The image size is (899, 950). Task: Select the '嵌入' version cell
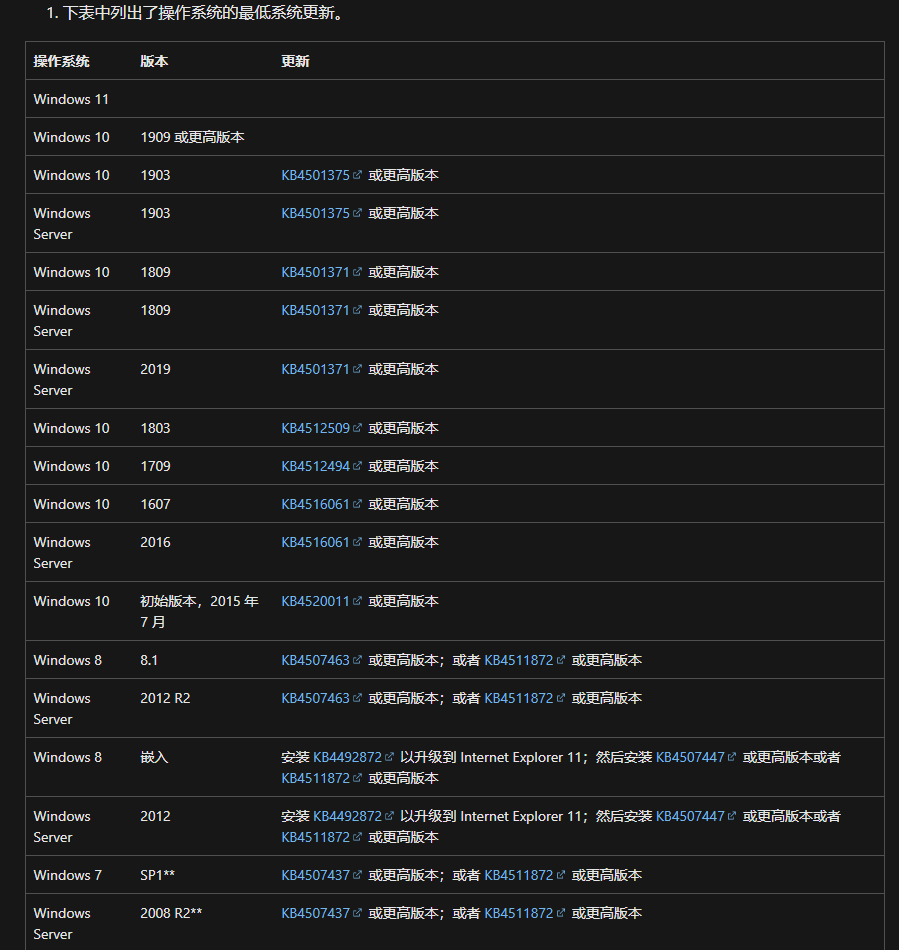click(154, 757)
